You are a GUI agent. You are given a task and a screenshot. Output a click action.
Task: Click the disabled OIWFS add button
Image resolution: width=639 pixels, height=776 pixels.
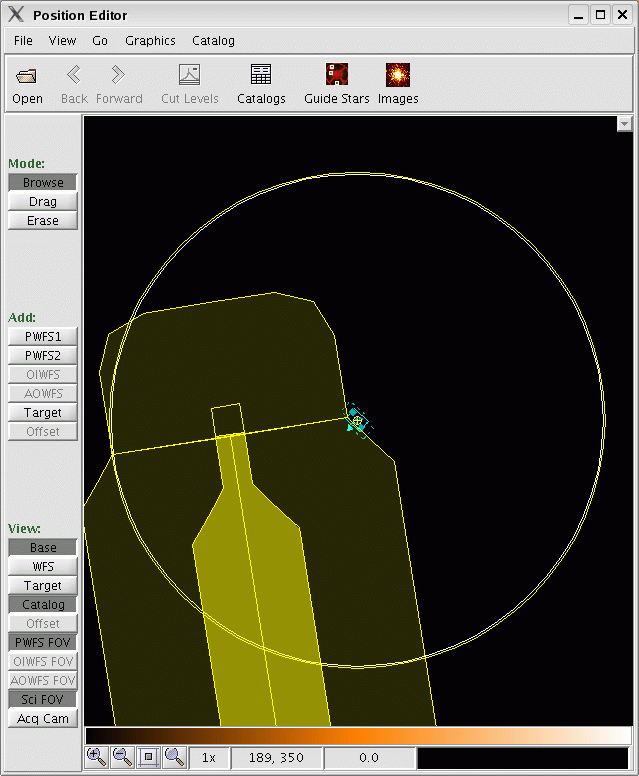tap(43, 374)
